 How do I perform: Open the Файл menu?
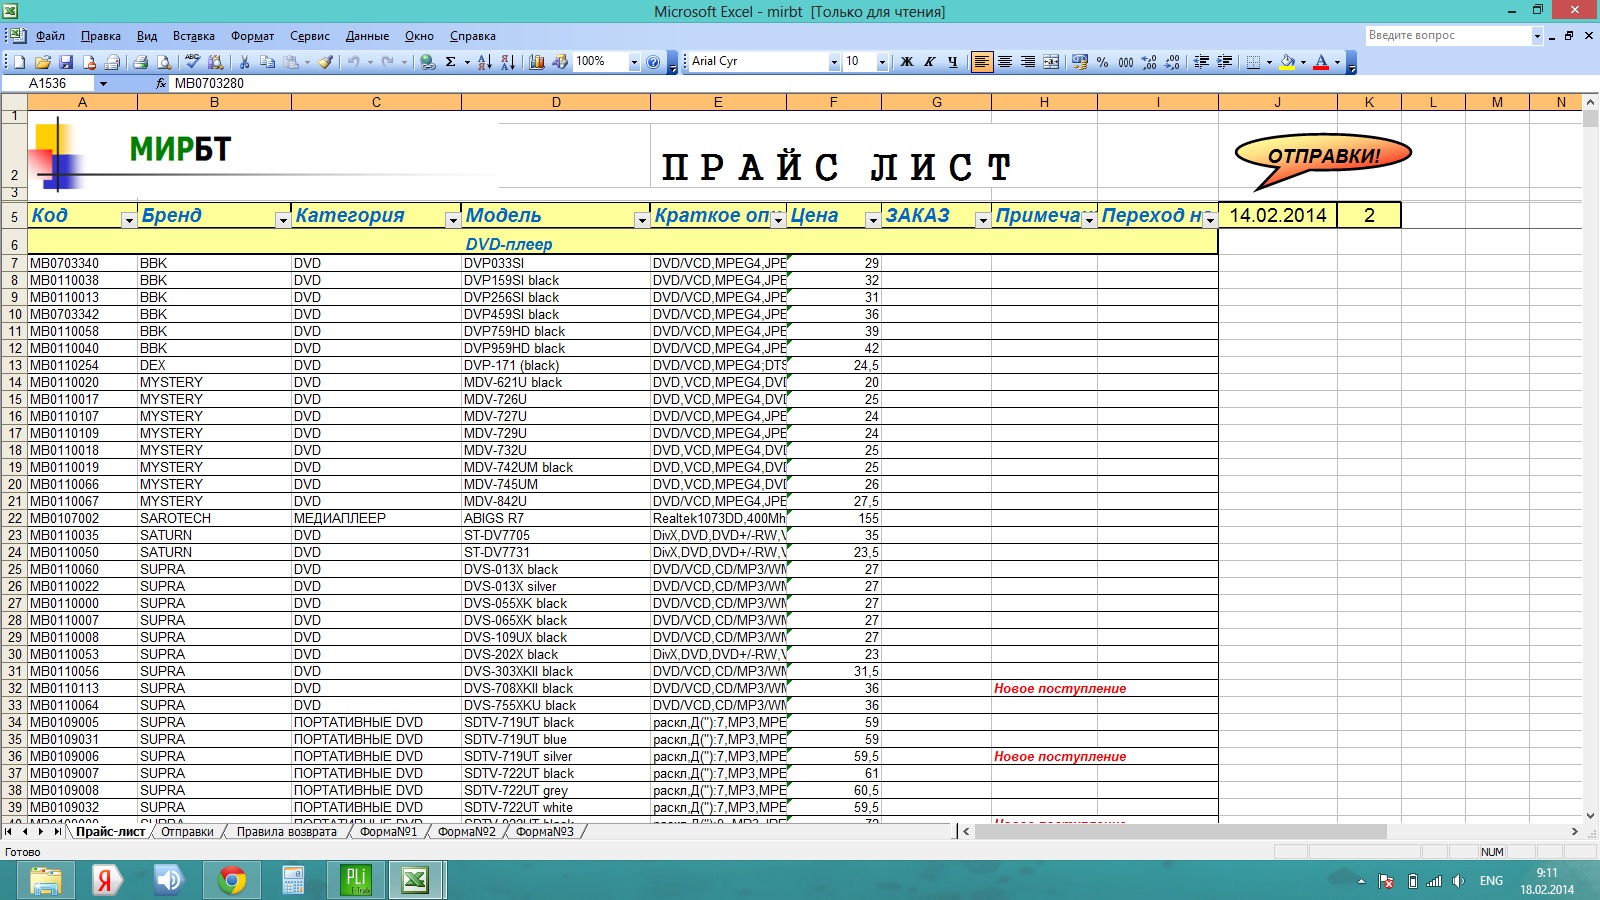click(50, 36)
